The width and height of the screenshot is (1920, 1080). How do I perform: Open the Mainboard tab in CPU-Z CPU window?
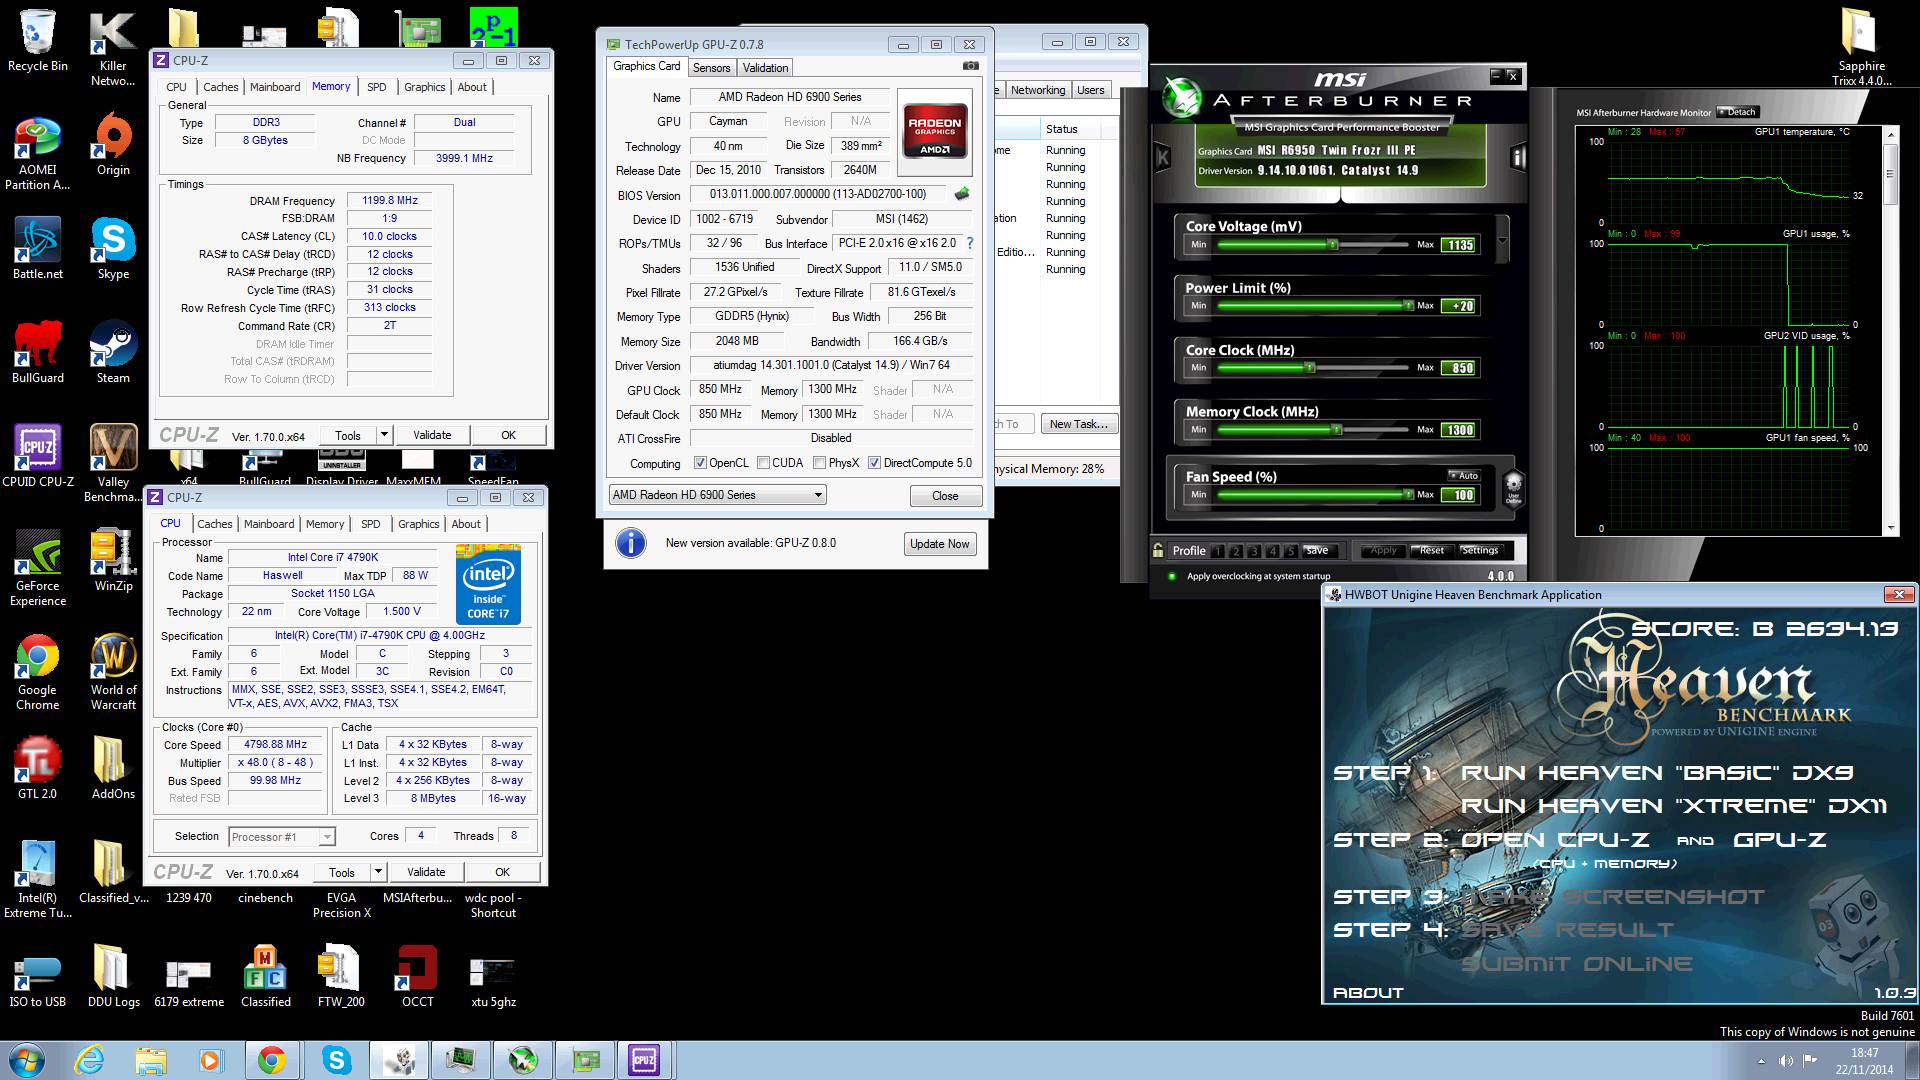[269, 524]
